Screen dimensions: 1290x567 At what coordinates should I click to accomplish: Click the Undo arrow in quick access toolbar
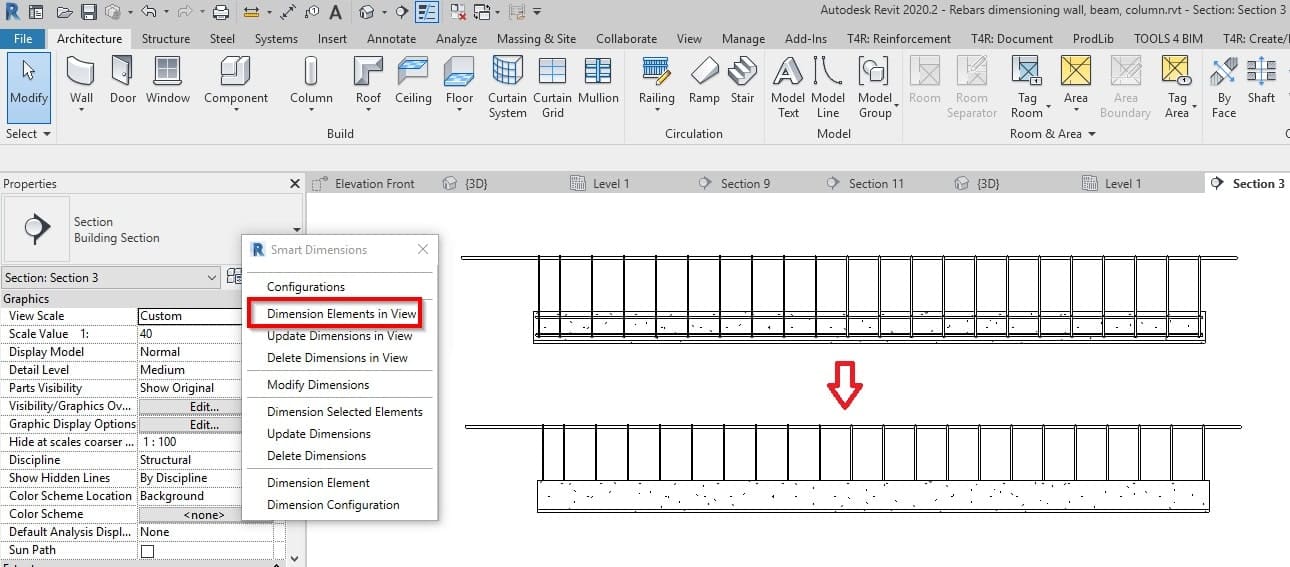pos(148,12)
